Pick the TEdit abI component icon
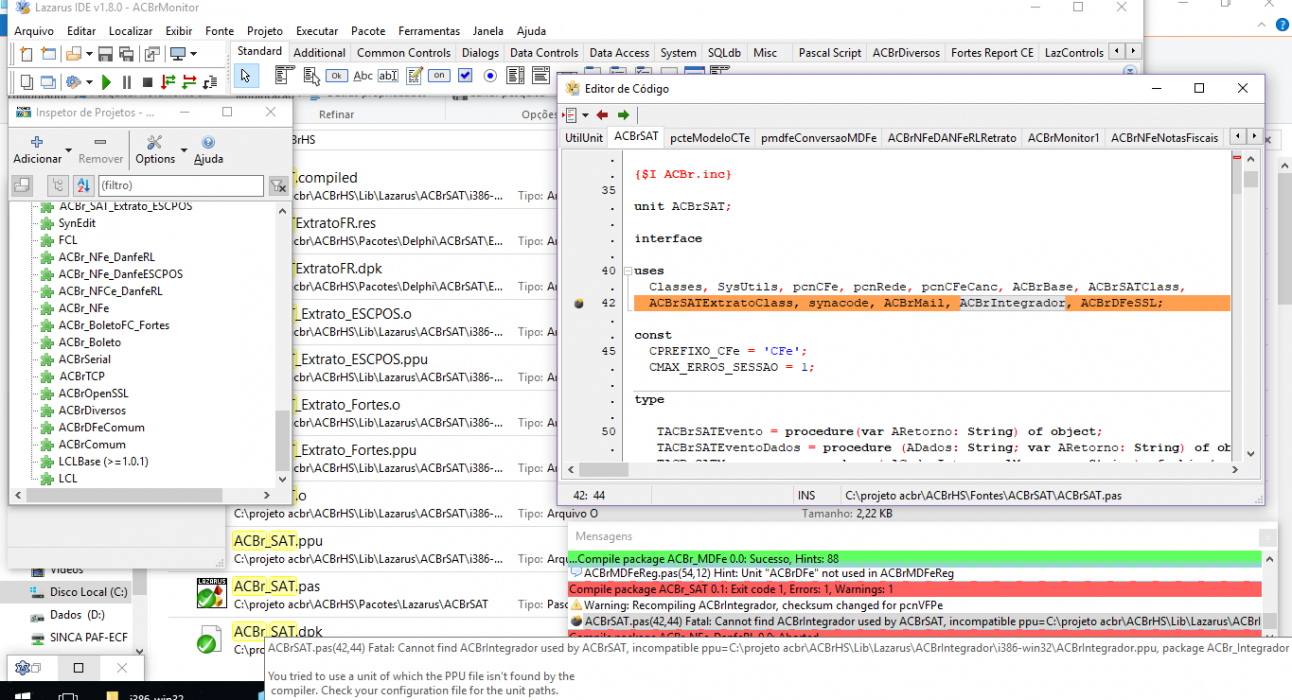This screenshot has width=1292, height=700. 388,76
